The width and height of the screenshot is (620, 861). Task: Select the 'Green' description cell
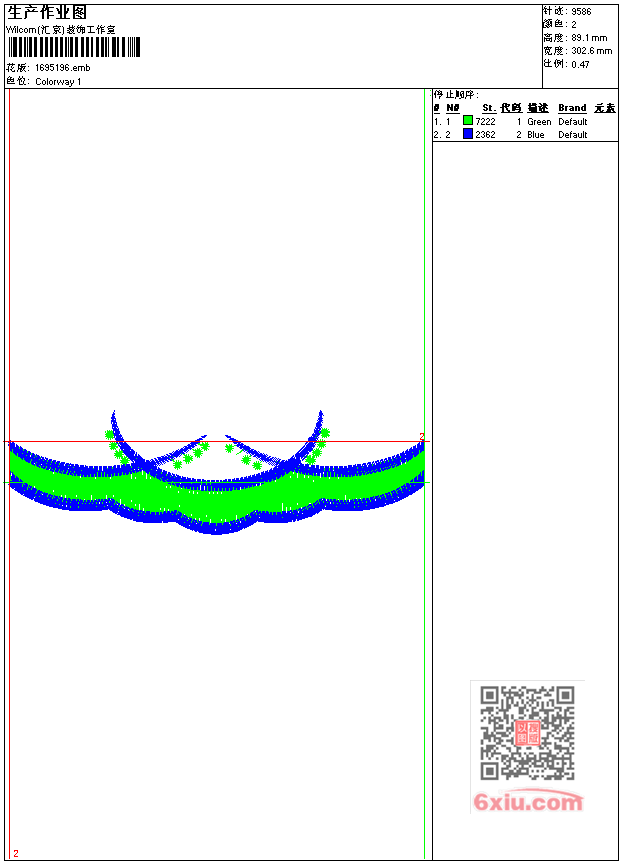[x=539, y=121]
